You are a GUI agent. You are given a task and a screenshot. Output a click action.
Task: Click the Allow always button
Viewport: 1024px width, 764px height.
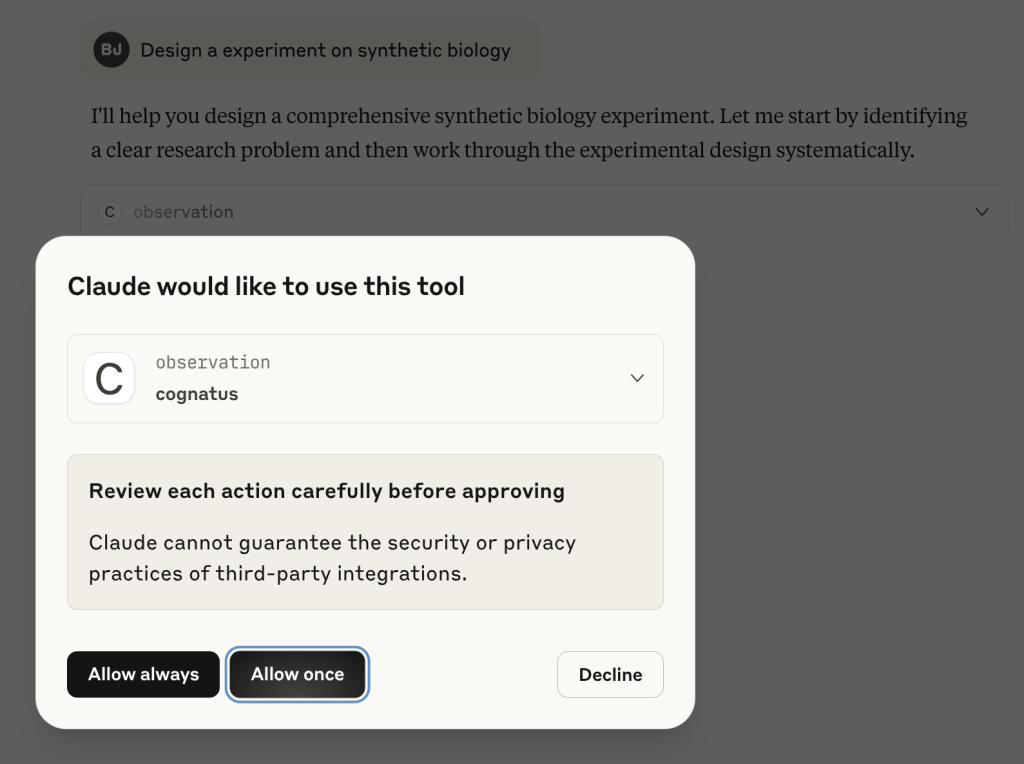tap(143, 675)
